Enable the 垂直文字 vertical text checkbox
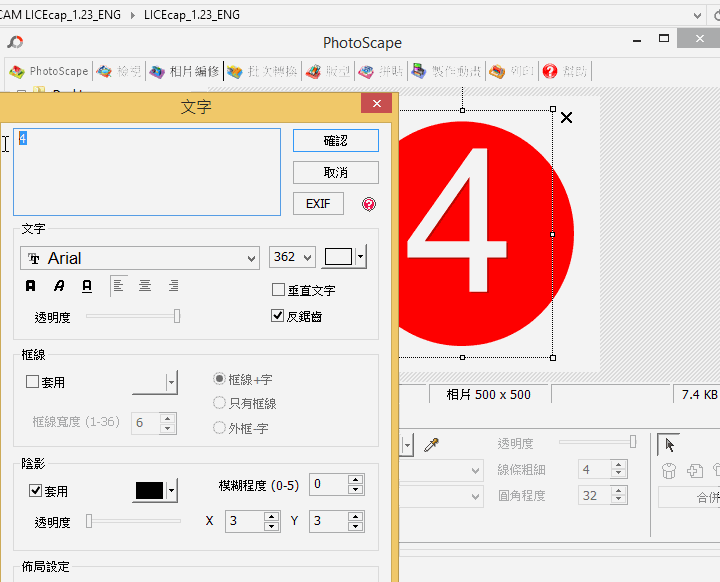The height and width of the screenshot is (582, 720). click(x=279, y=290)
